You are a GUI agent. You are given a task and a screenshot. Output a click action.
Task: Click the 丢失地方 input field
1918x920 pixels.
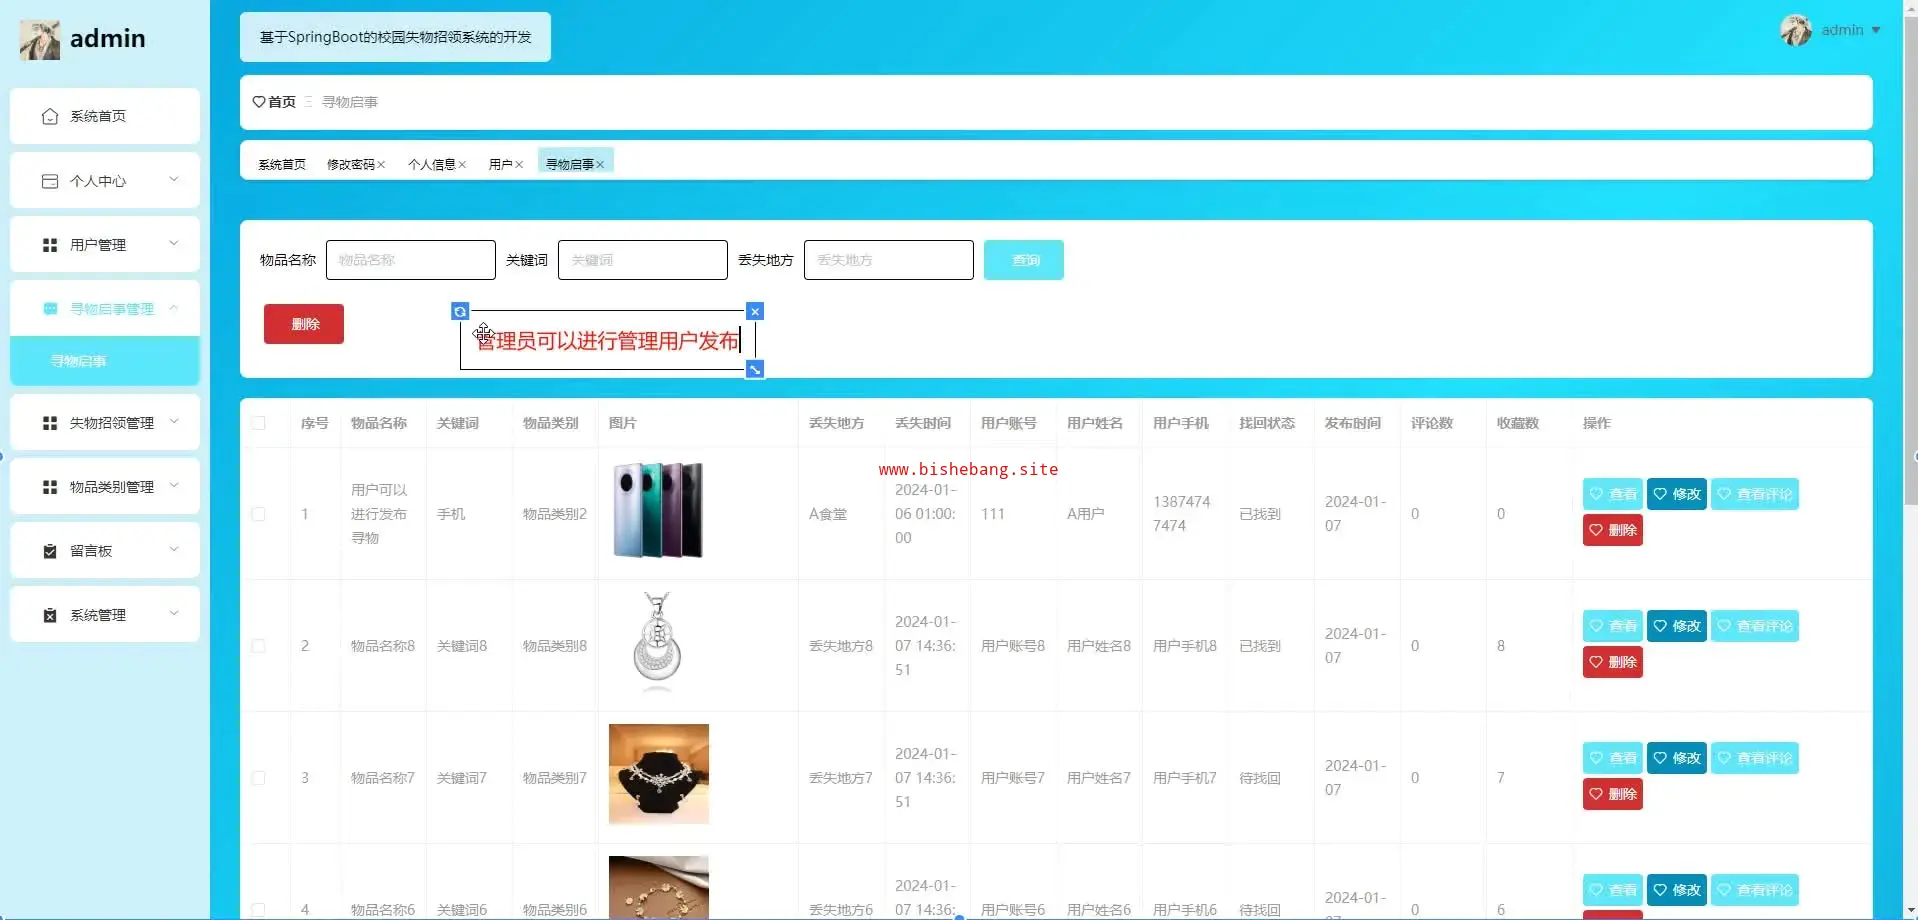(x=889, y=260)
